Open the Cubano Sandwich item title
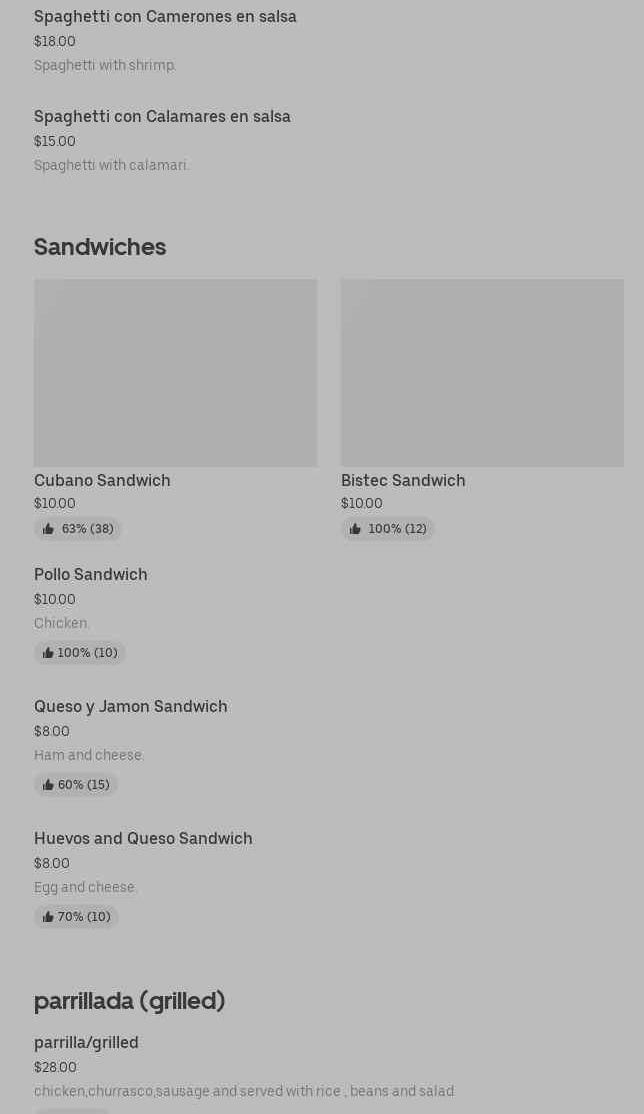The image size is (644, 1114). tap(102, 481)
